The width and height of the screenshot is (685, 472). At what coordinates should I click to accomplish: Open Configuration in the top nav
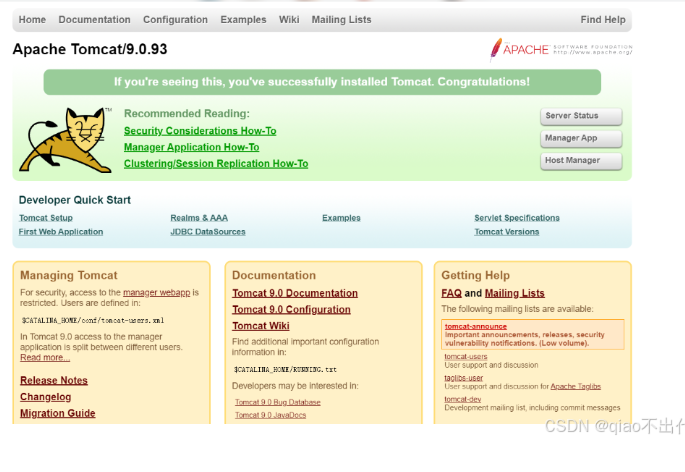(176, 20)
